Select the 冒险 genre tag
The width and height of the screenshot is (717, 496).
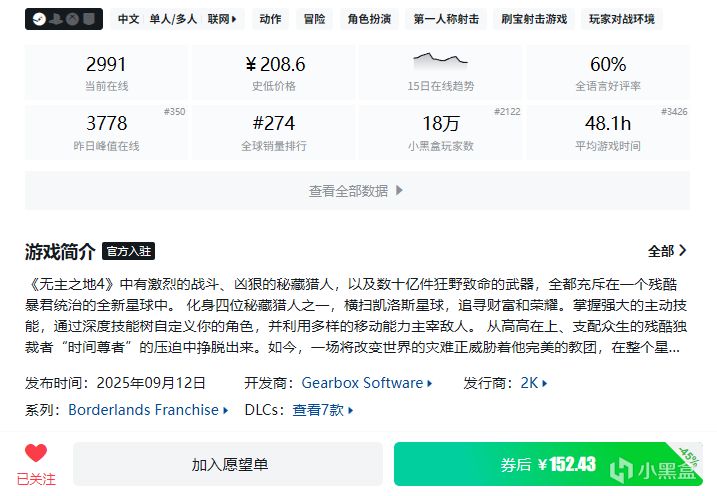pos(314,19)
